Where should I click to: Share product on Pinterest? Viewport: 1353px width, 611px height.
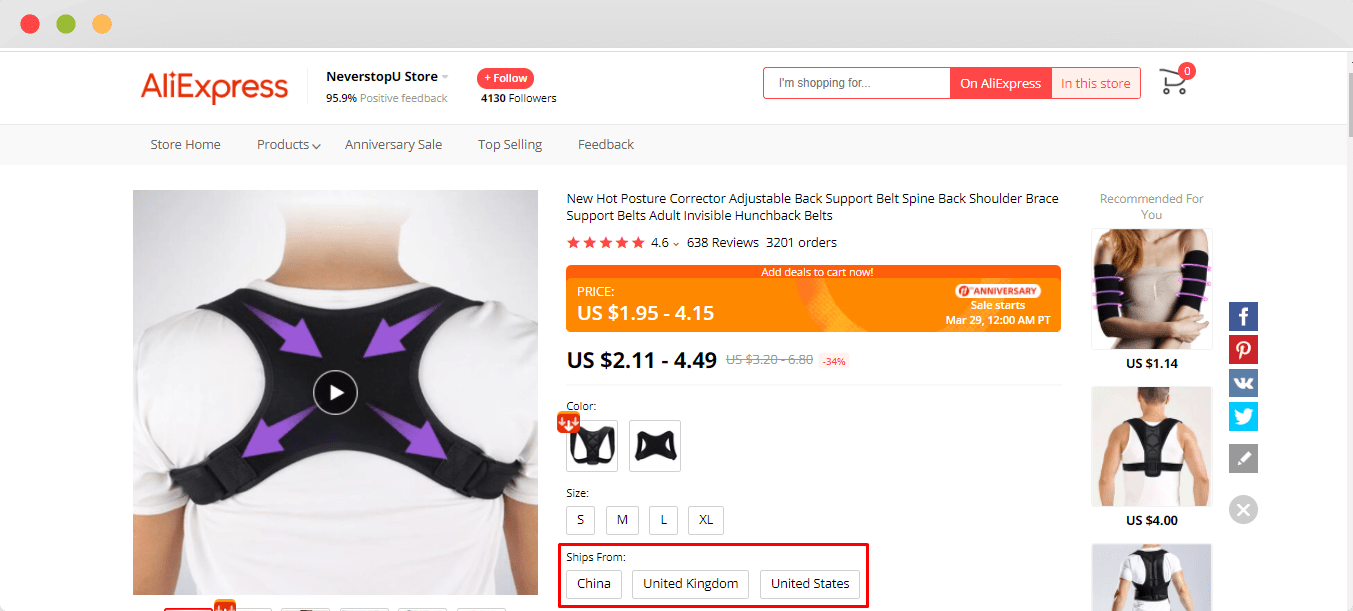pyautogui.click(x=1243, y=350)
